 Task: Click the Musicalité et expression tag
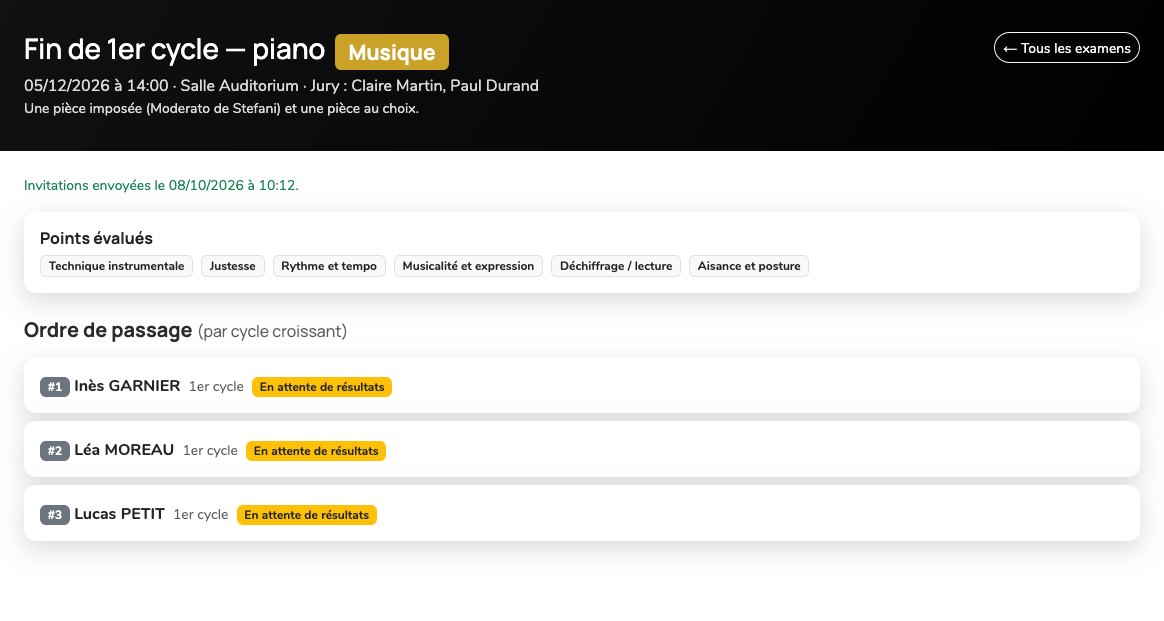point(468,266)
